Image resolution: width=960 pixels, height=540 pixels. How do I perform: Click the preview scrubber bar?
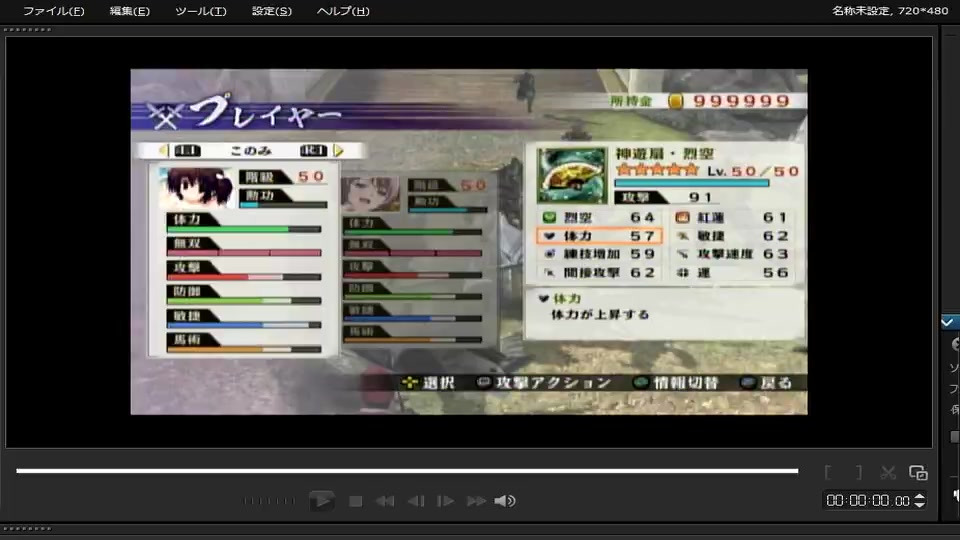[407, 471]
